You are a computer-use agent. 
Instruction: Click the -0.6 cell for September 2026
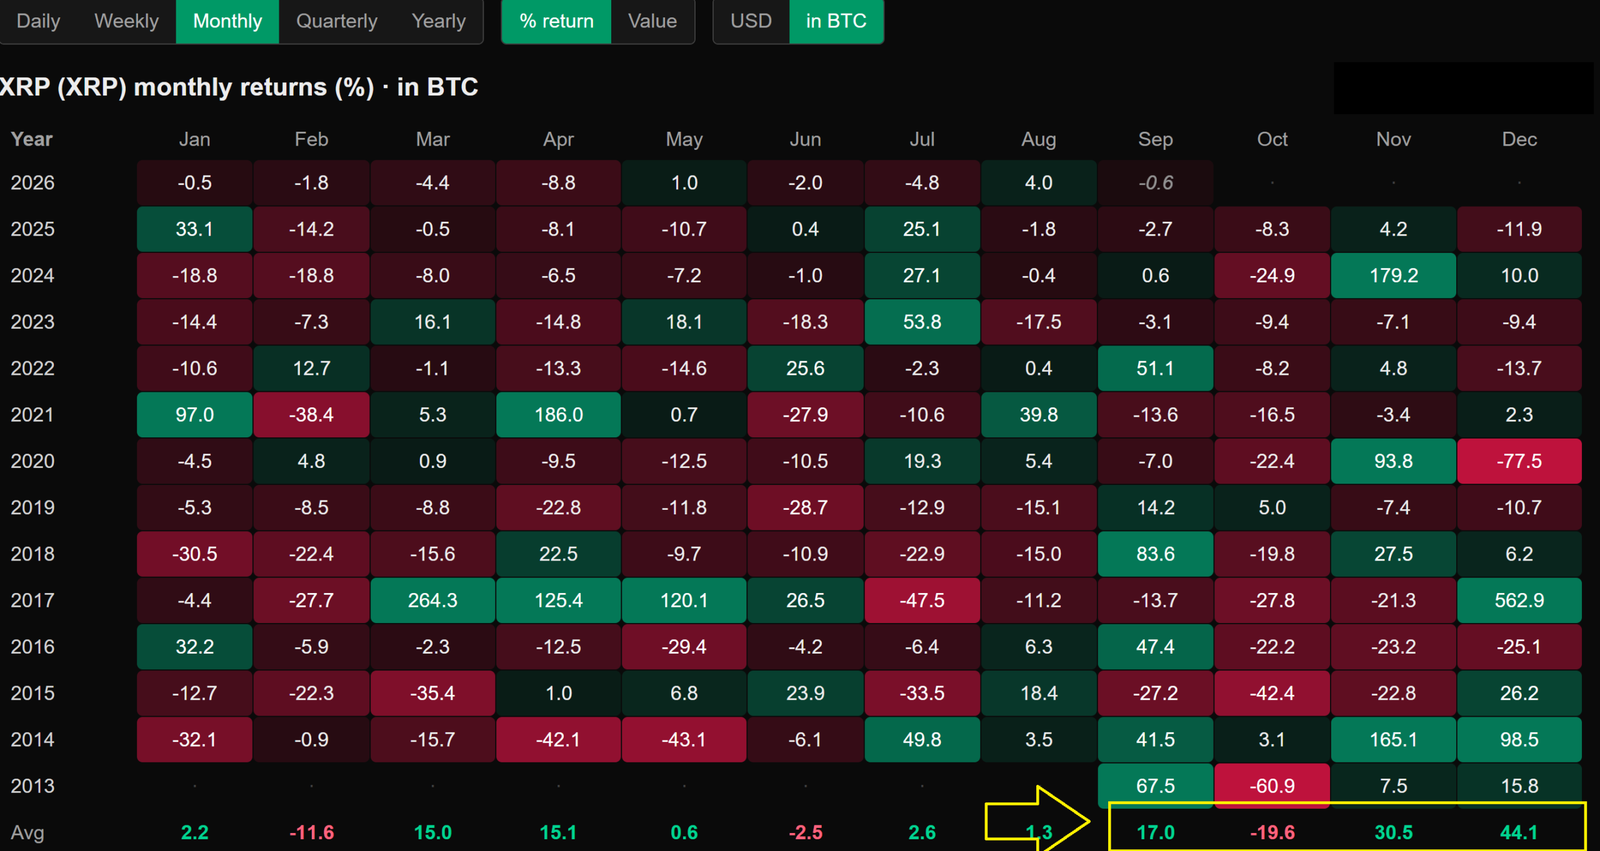[x=1155, y=183]
